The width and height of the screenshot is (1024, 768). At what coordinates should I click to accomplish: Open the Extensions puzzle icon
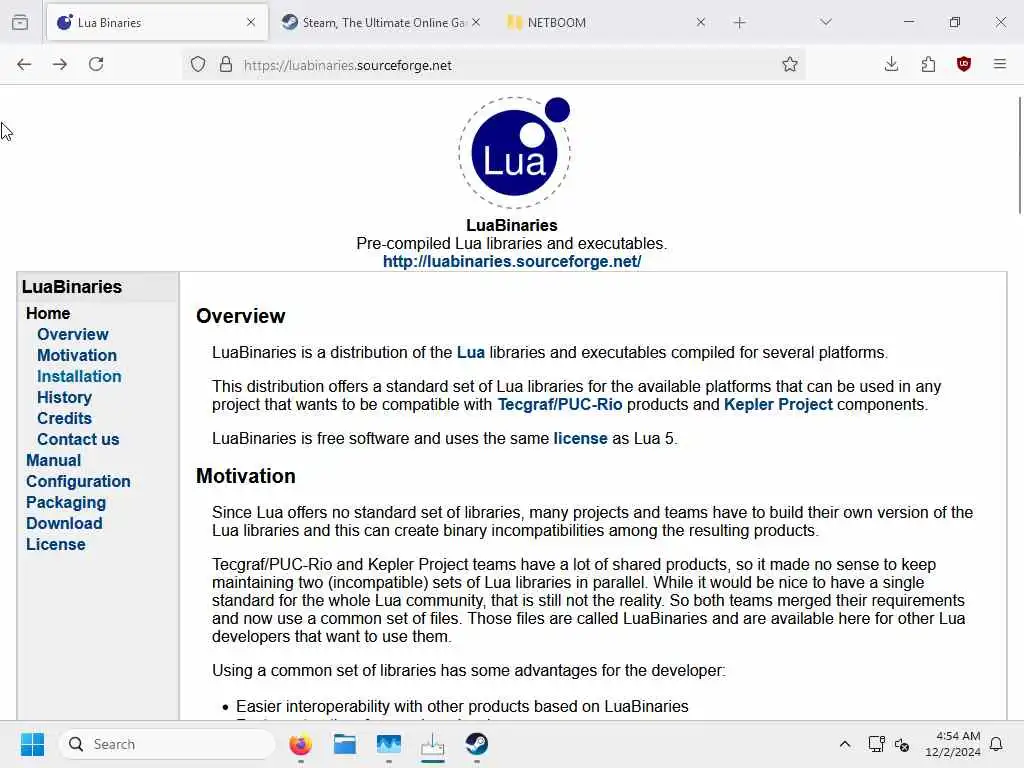coord(928,64)
